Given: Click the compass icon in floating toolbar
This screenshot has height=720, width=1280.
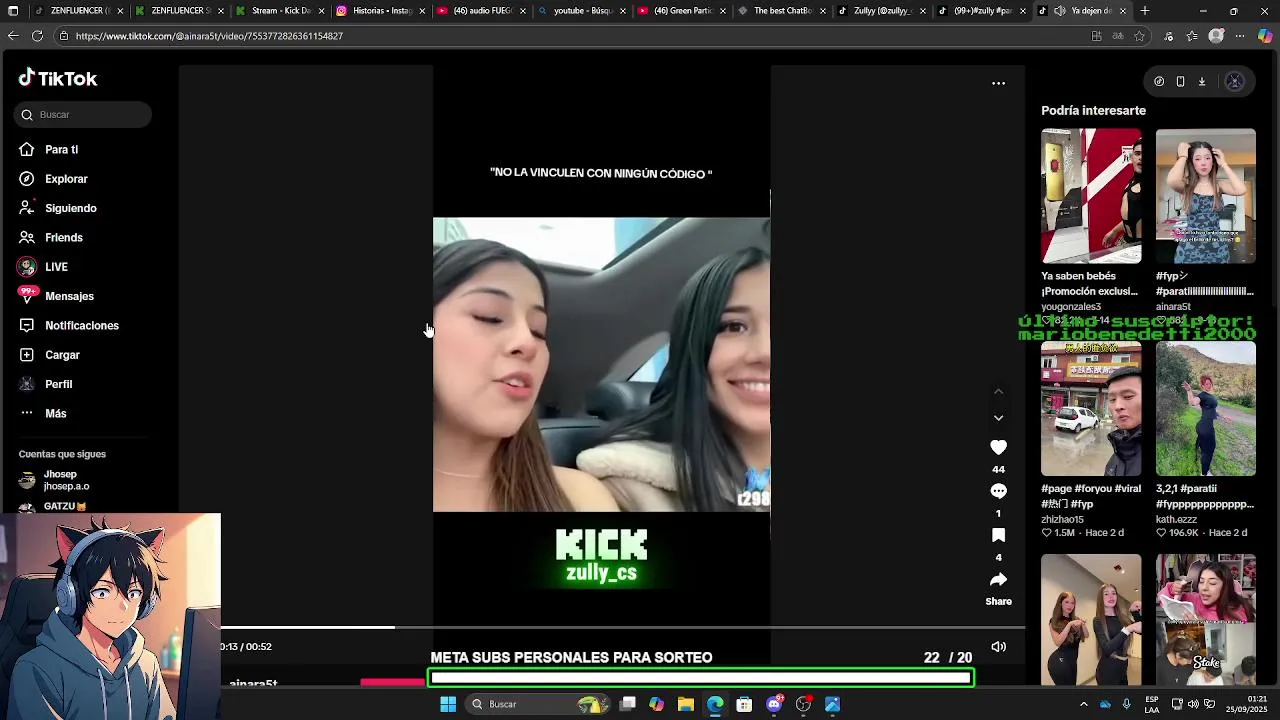Looking at the screenshot, I should click(x=1159, y=82).
